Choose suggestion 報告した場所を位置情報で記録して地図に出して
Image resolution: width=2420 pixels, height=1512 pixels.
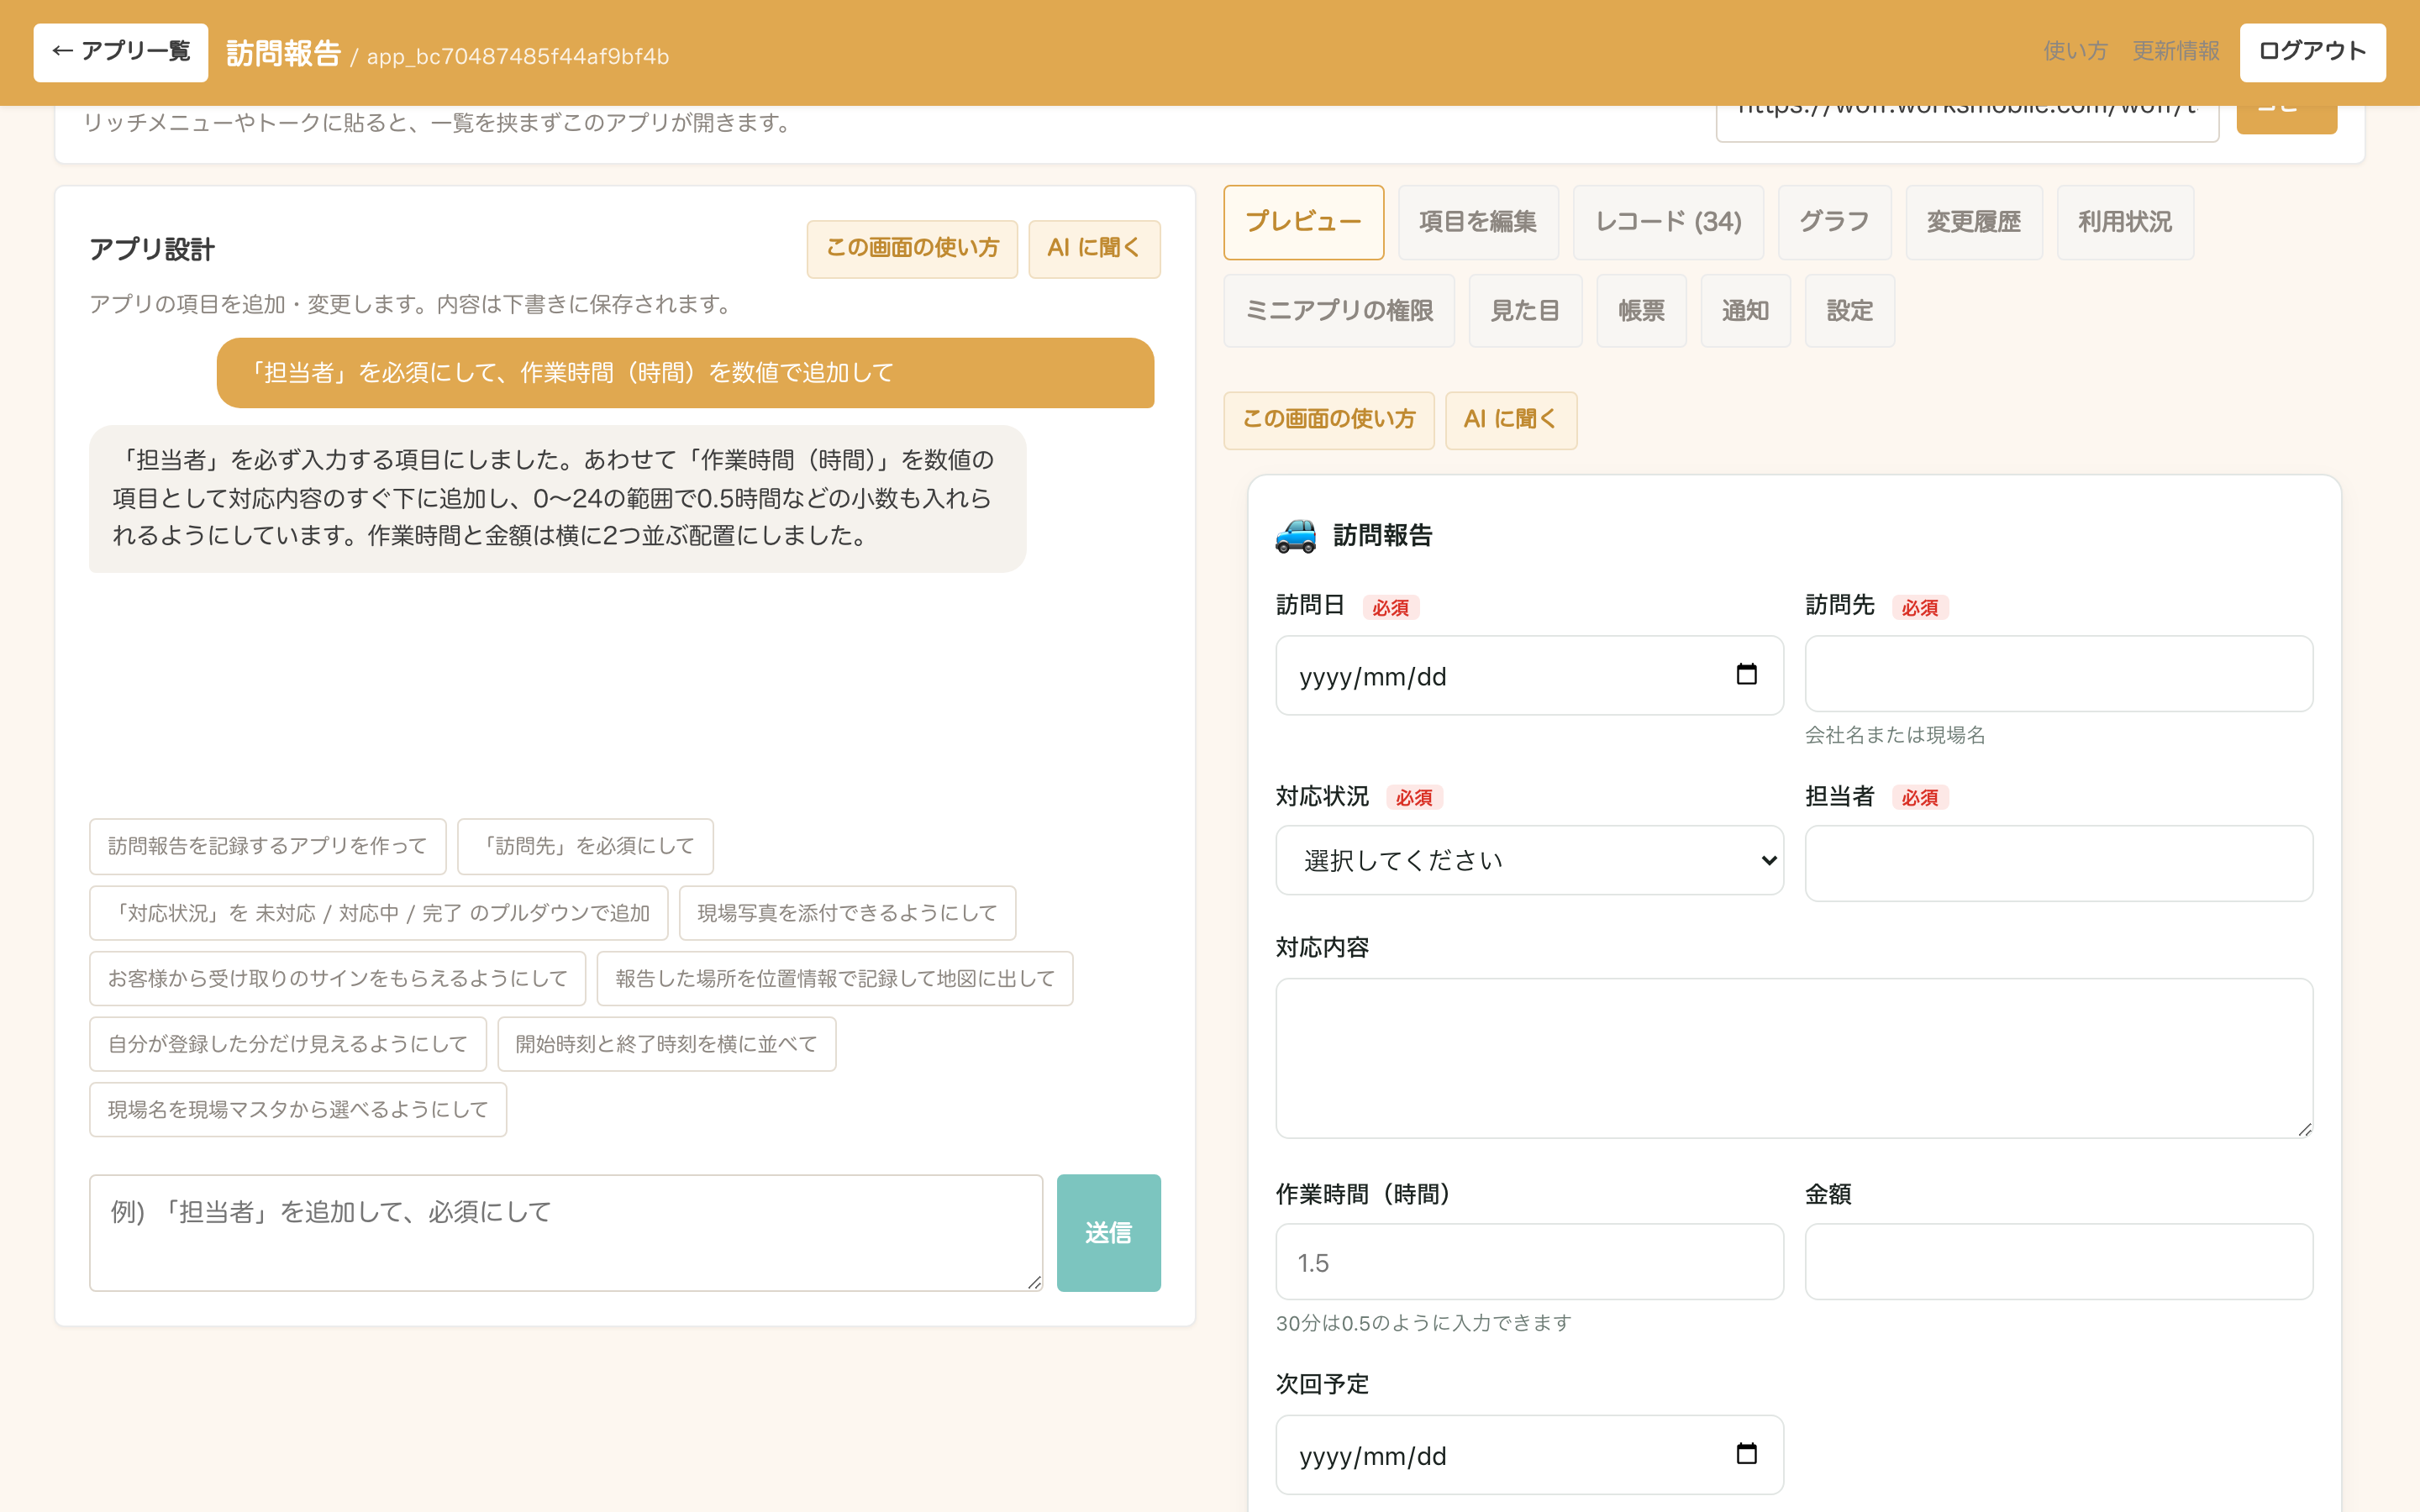[x=834, y=978]
